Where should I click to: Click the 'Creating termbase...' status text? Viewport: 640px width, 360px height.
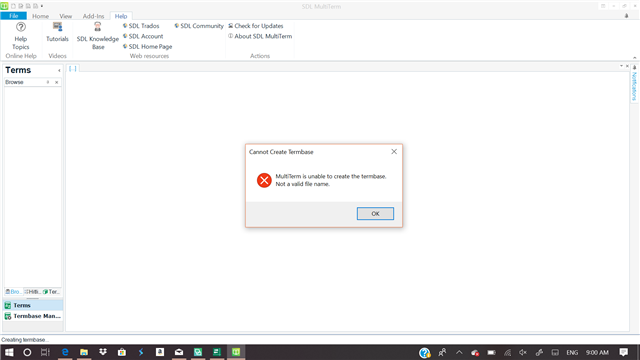(x=24, y=340)
